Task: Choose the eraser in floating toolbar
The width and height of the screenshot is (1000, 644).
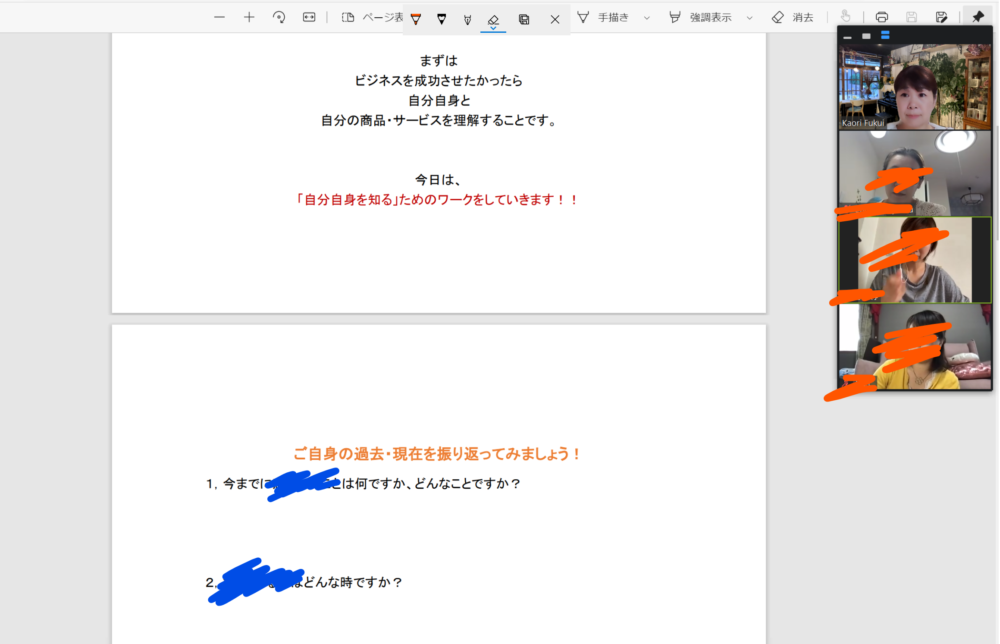Action: pos(493,19)
